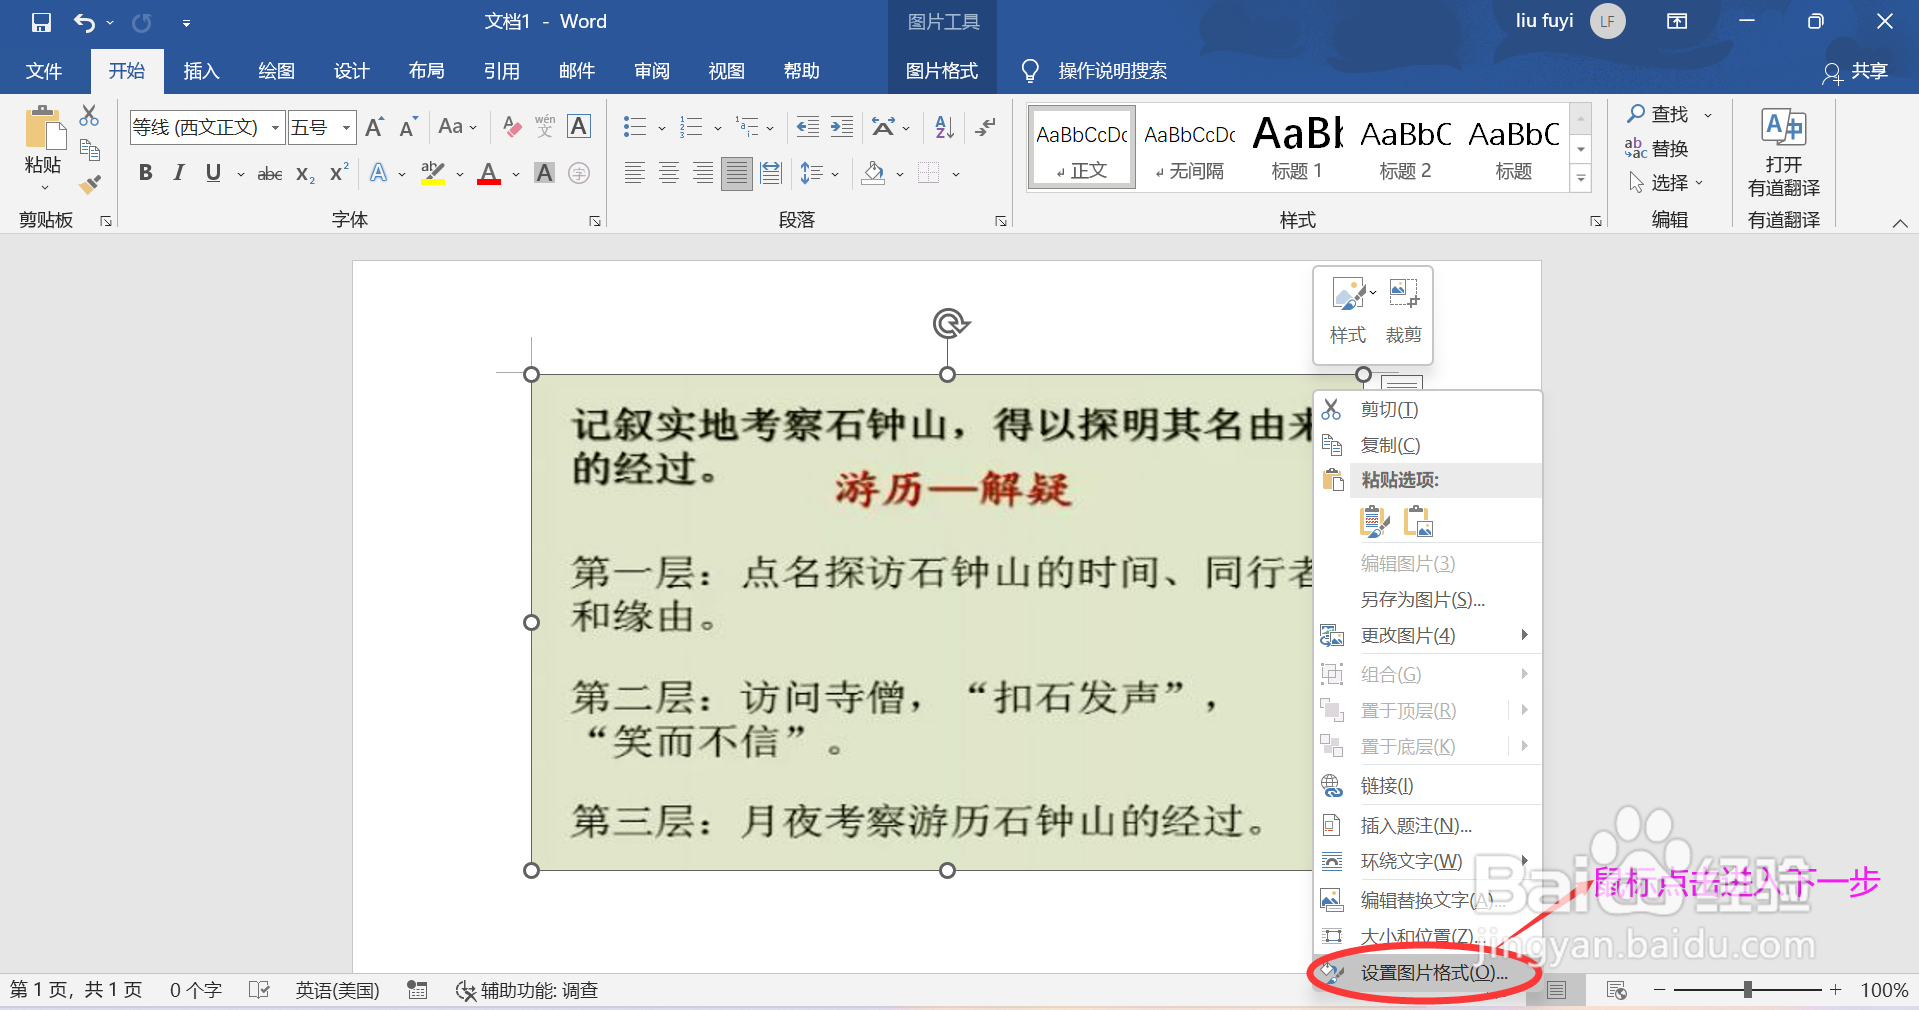The height and width of the screenshot is (1010, 1919).
Task: Open the Replace tool
Action: pos(1668,148)
